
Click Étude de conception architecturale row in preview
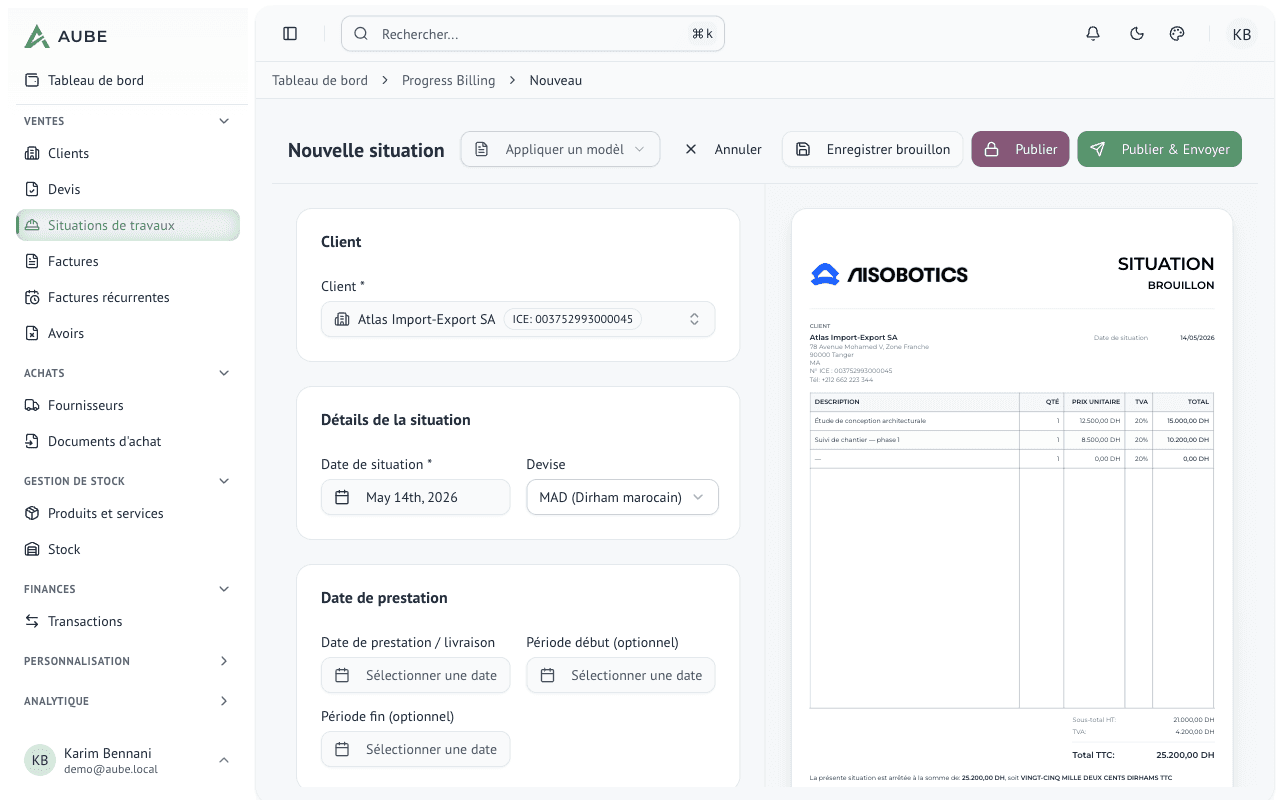point(1012,421)
